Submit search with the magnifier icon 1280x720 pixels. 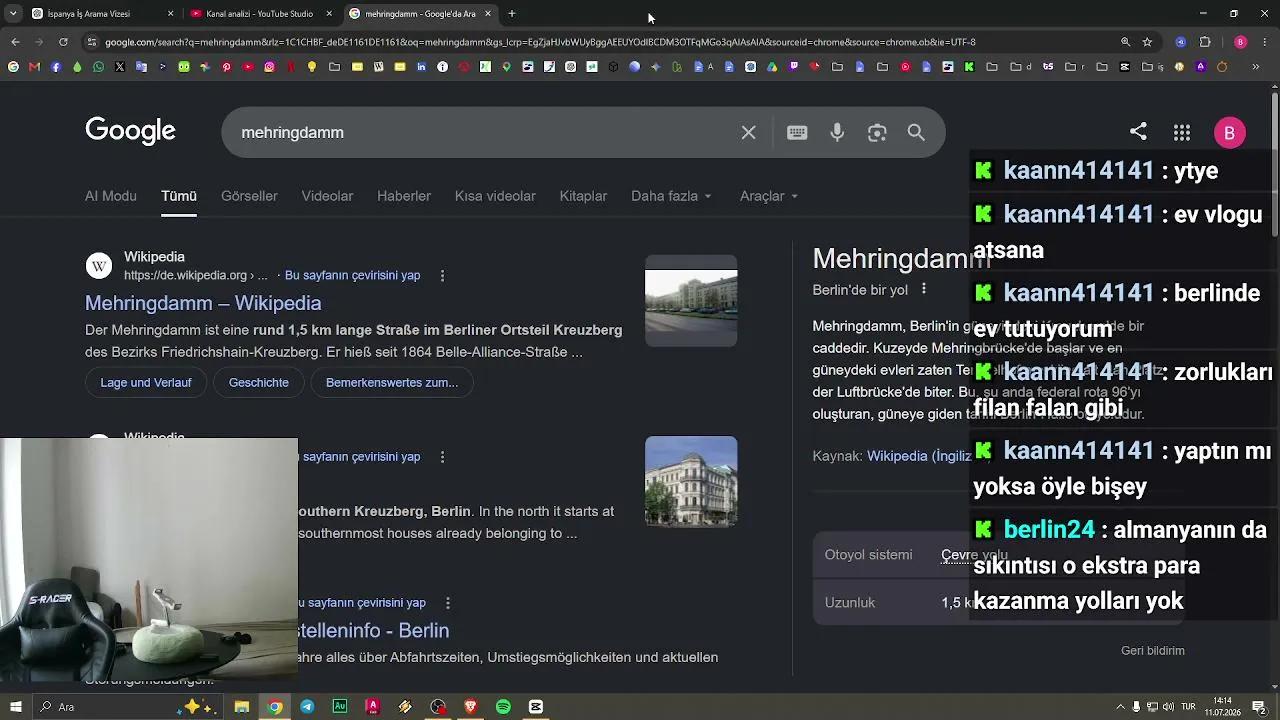(916, 132)
